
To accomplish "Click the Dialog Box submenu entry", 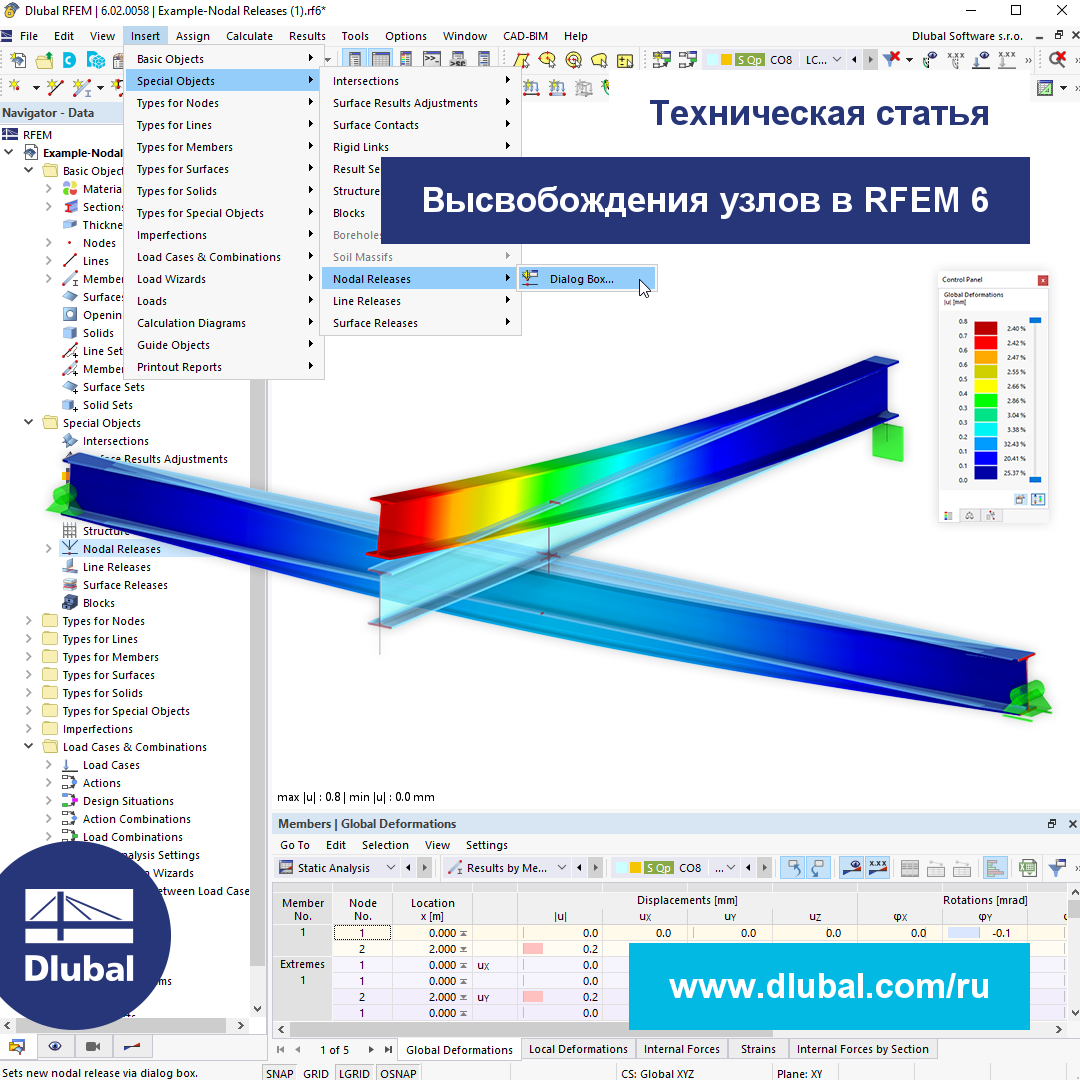I will coord(586,279).
